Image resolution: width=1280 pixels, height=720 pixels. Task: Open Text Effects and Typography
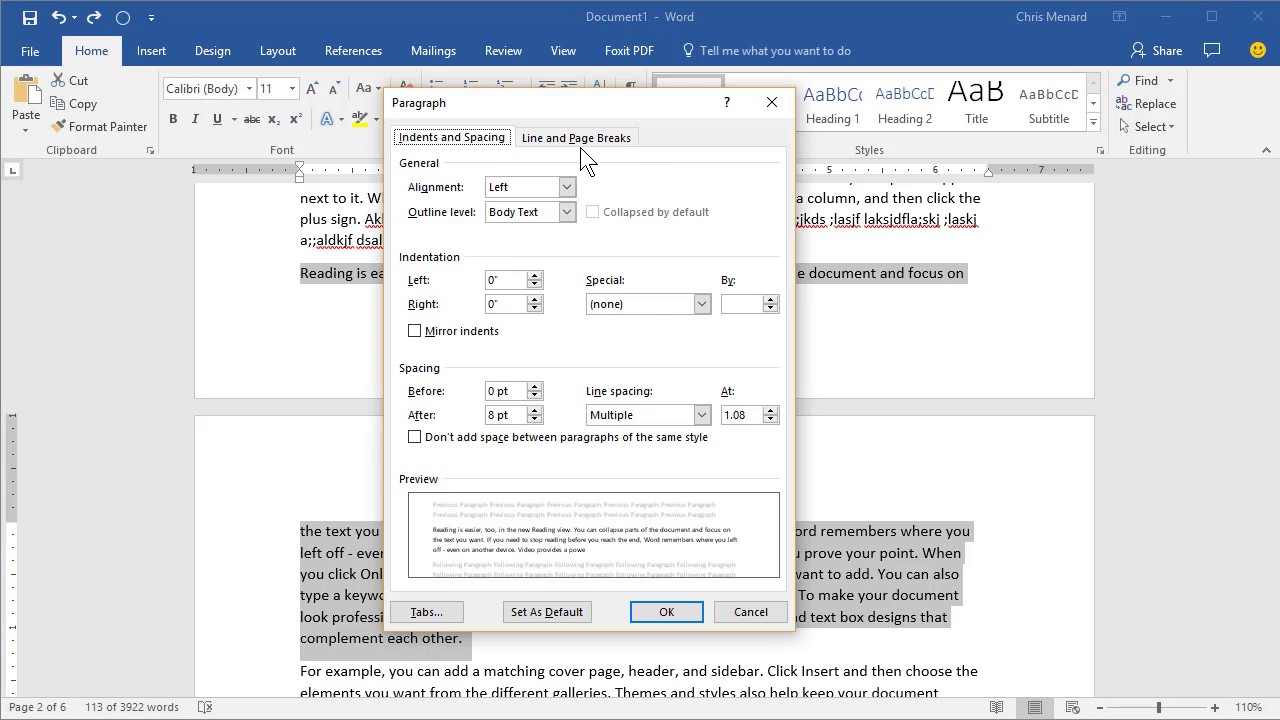click(328, 119)
